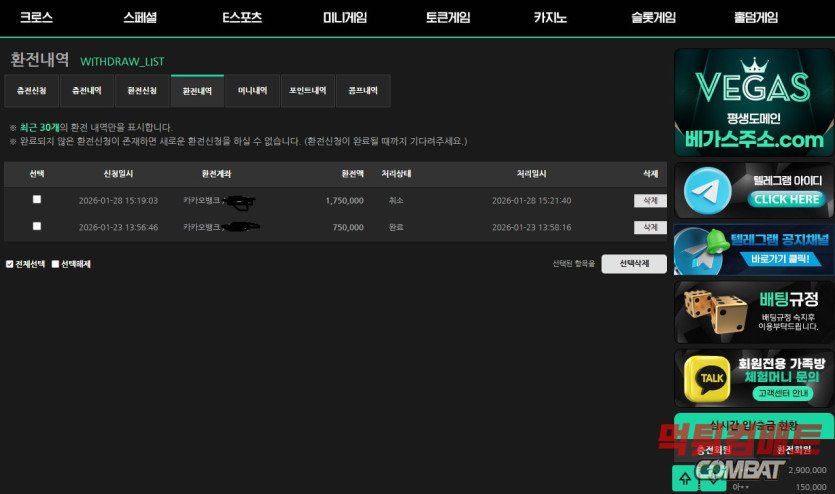Click the 배팅규정 banner heading

tap(789, 299)
